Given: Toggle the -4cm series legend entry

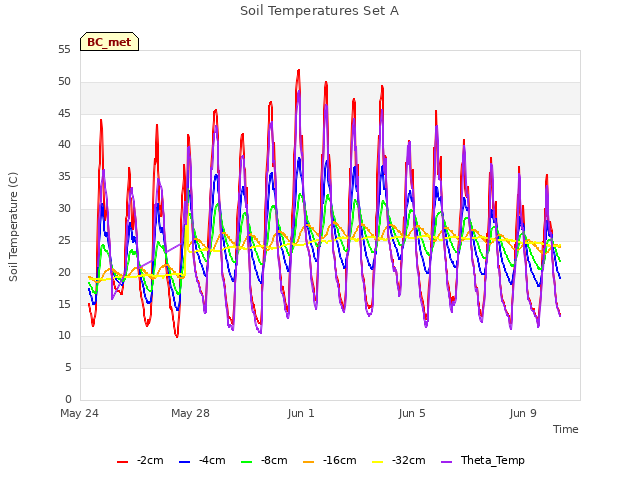Looking at the screenshot, I should click(202, 461).
